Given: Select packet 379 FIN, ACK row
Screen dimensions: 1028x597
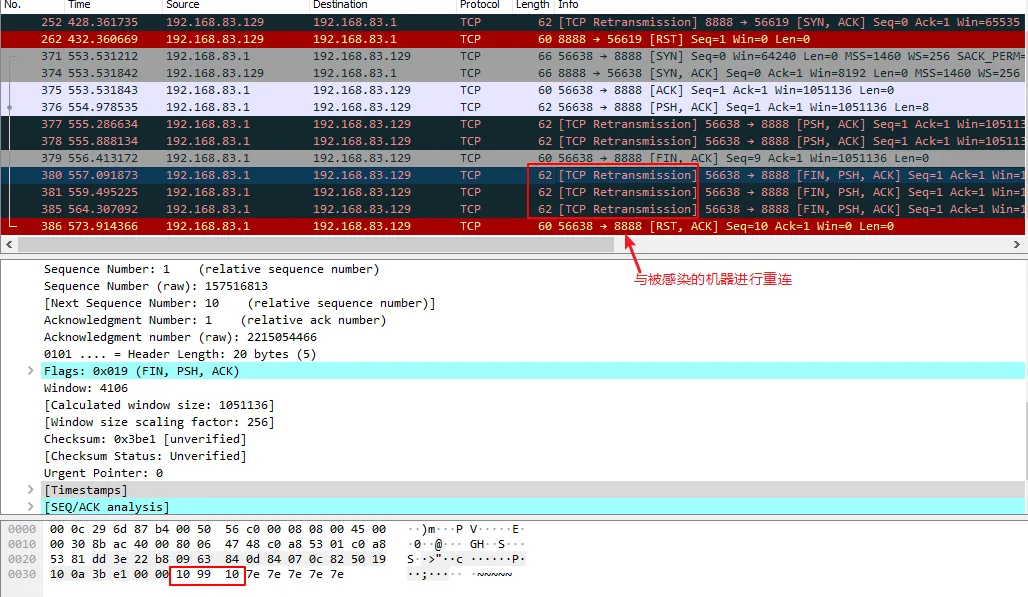Looking at the screenshot, I should [513, 159].
